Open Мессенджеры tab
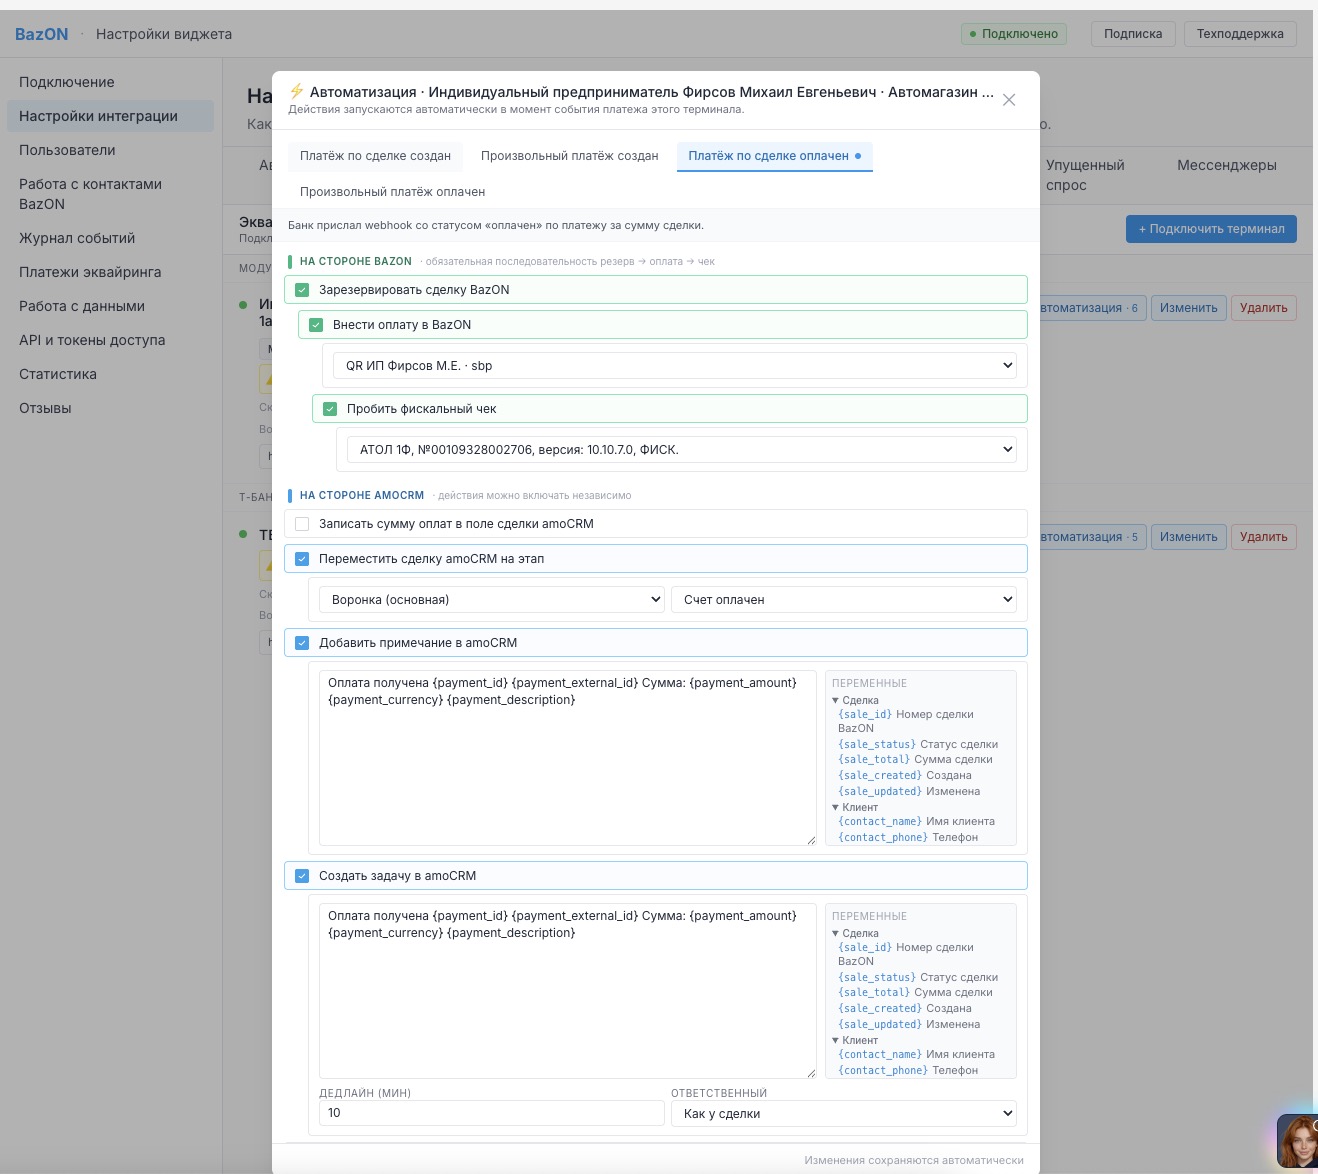The image size is (1318, 1174). click(1227, 166)
